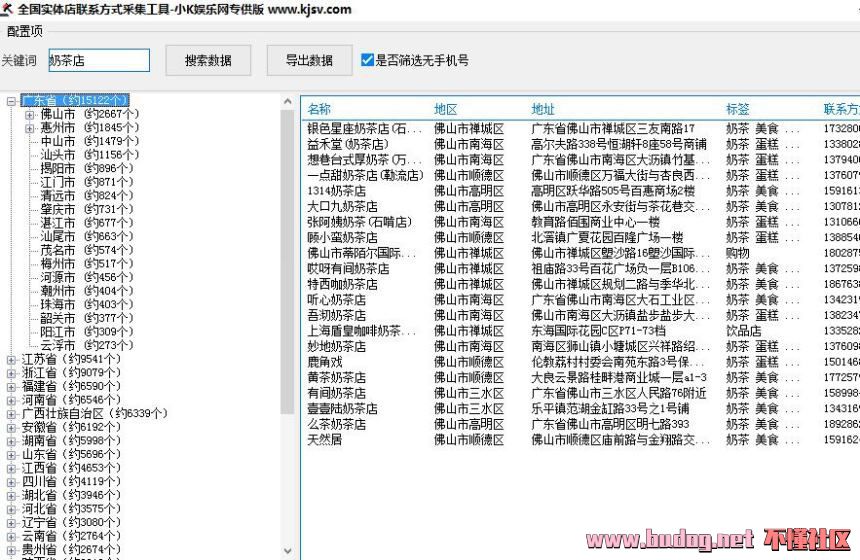
Task: Select the 鹿角戏 result row
Action: [324, 362]
